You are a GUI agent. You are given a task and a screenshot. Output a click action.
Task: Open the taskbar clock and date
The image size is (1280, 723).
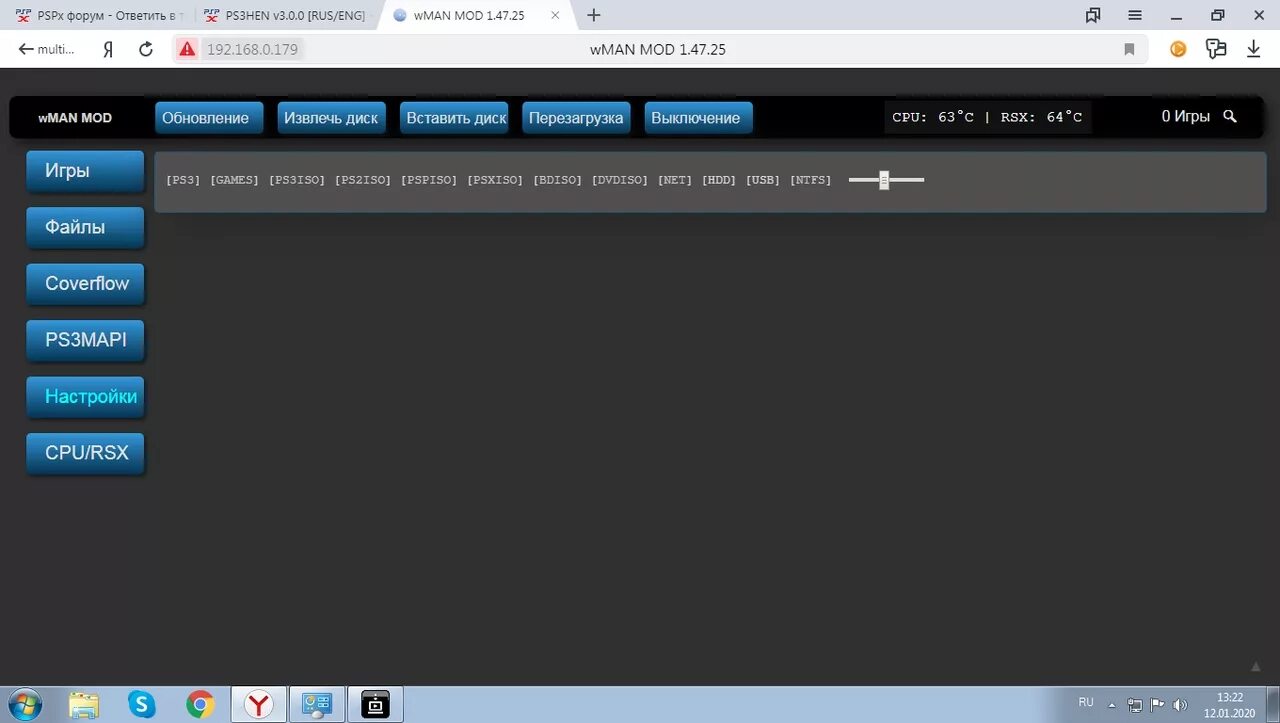(1230, 705)
